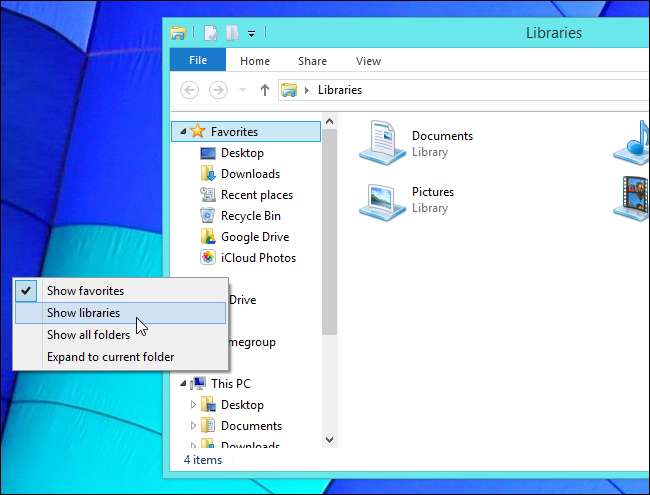
Task: Enable Show libraries option
Action: [83, 313]
